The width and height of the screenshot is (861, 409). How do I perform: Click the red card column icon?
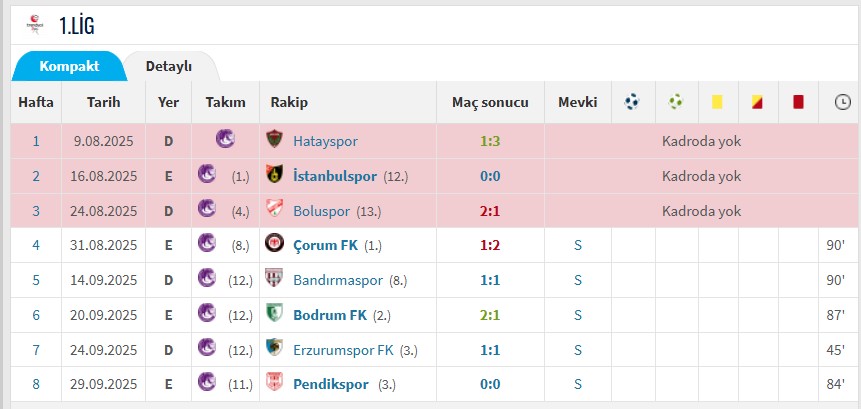pos(798,102)
